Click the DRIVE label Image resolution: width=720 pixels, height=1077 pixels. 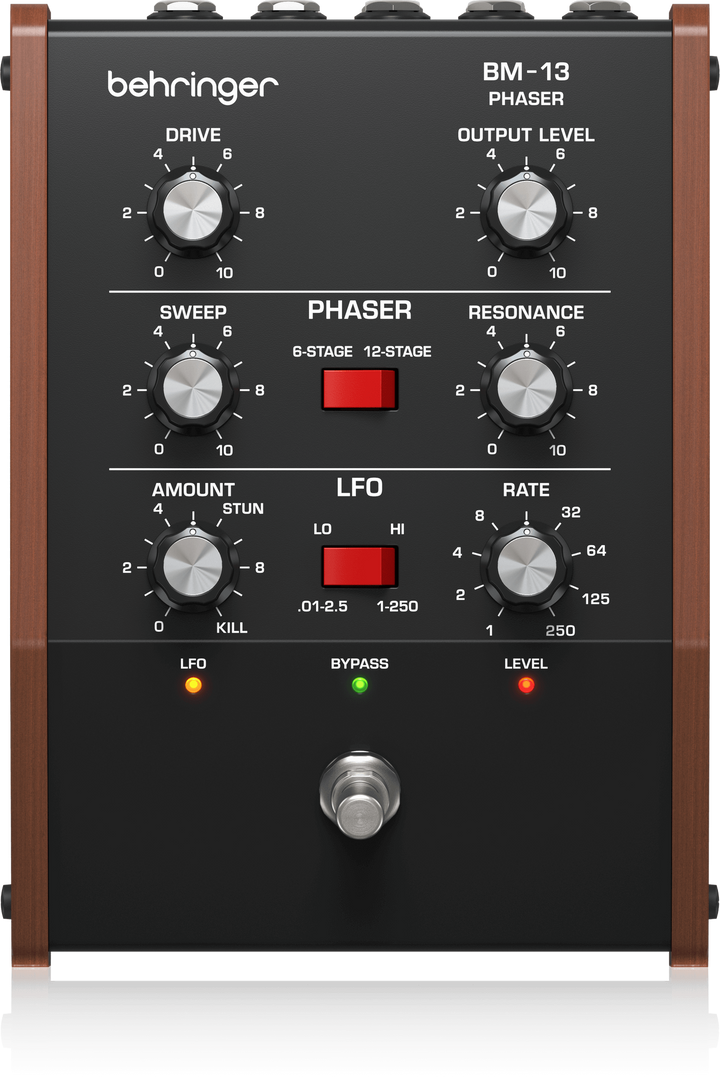[193, 135]
